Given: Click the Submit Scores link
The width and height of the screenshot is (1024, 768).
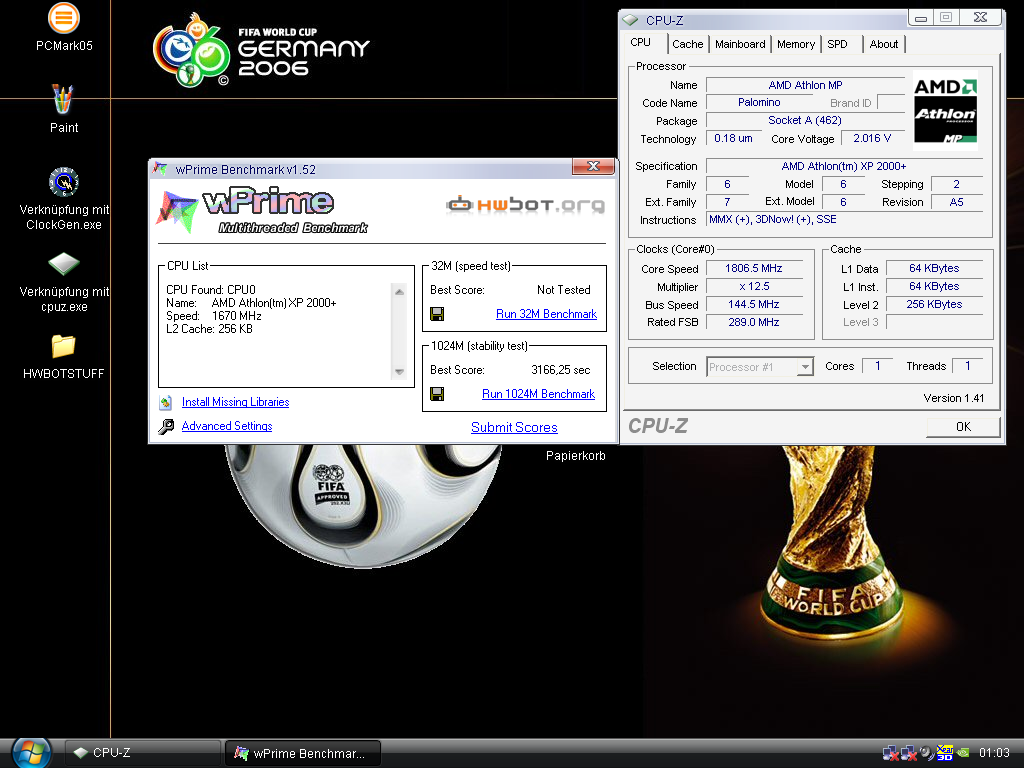Looking at the screenshot, I should 514,427.
